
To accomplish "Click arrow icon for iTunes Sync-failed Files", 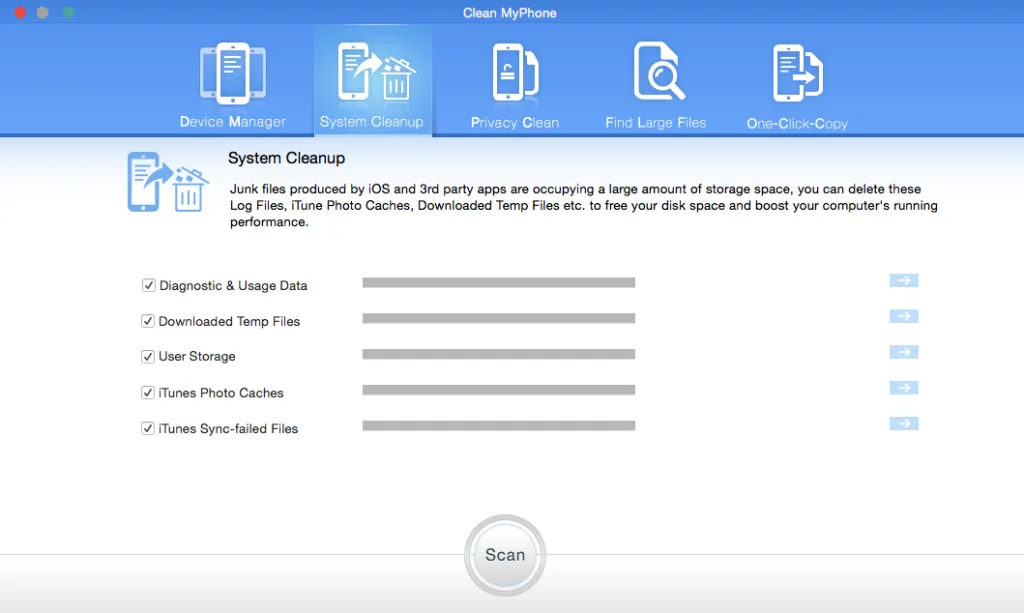I will click(x=904, y=424).
